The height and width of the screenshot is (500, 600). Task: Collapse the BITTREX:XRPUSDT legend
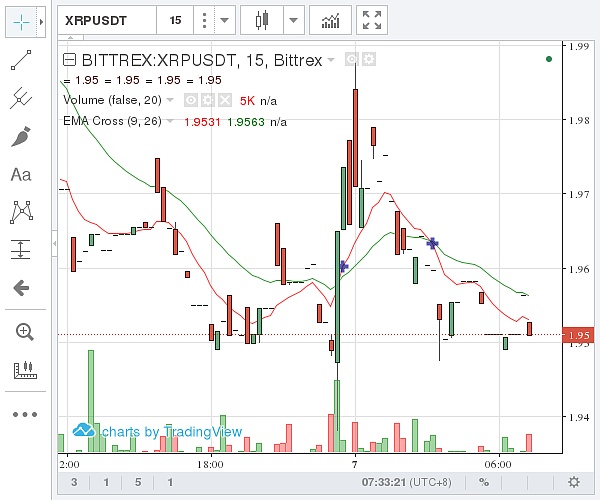[x=69, y=60]
